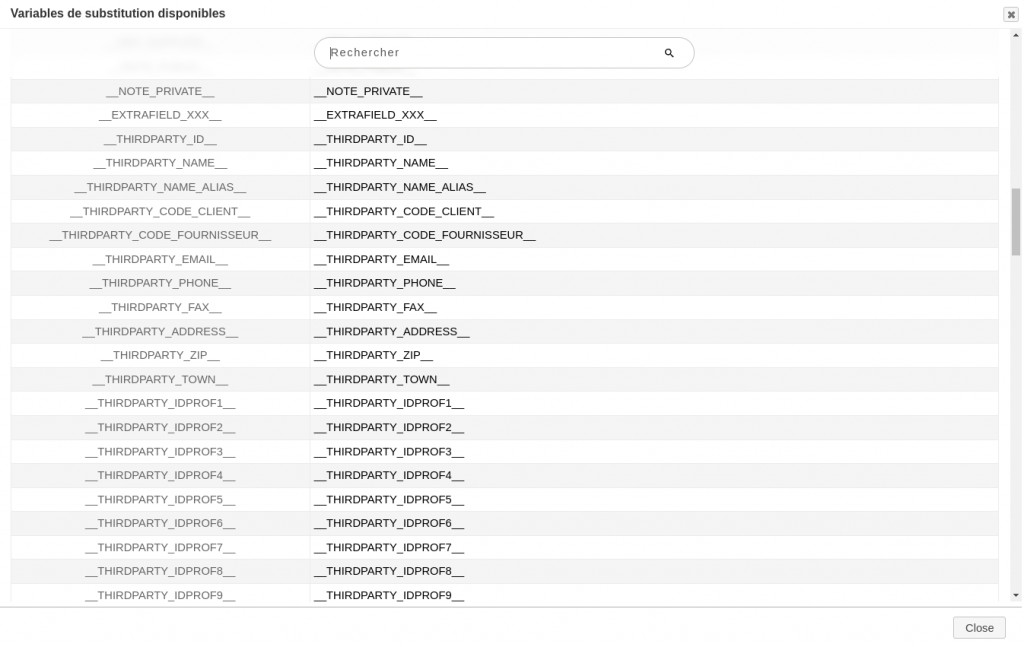Viewport: 1024px width, 647px height.
Task: Close dialog with the X icon
Action: click(1011, 15)
